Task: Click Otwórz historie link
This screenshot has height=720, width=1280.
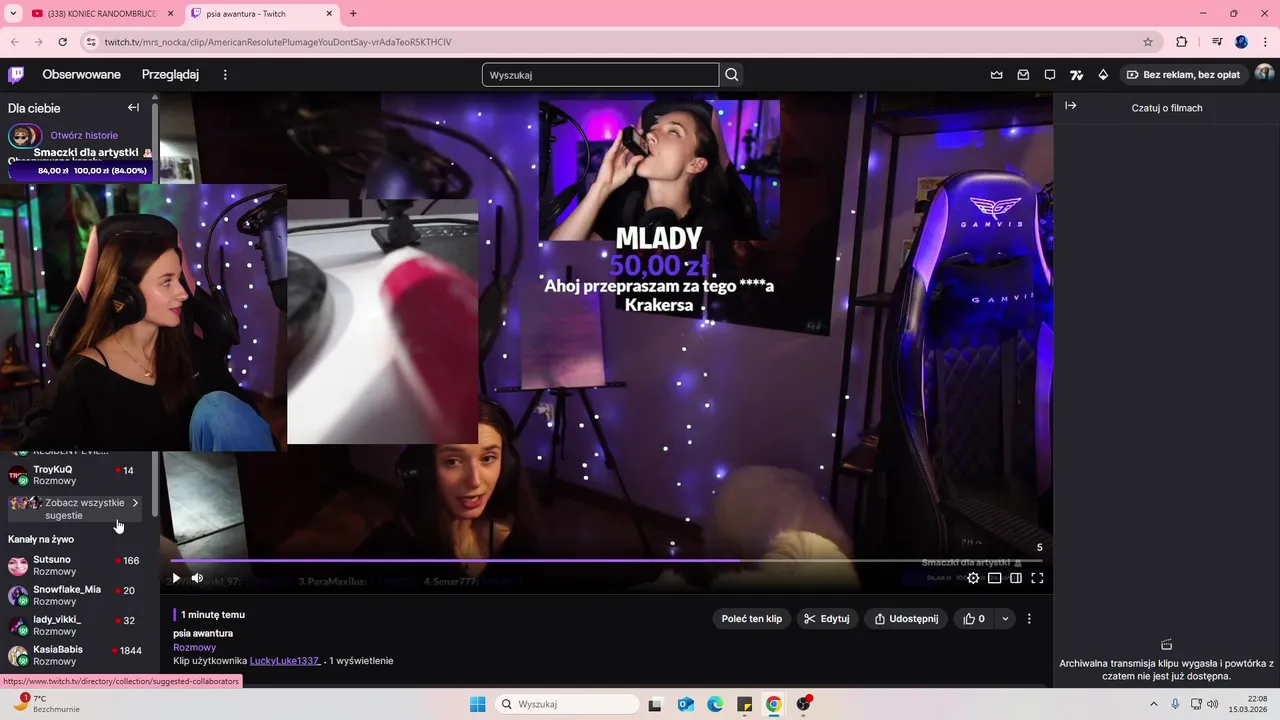Action: tap(84, 135)
